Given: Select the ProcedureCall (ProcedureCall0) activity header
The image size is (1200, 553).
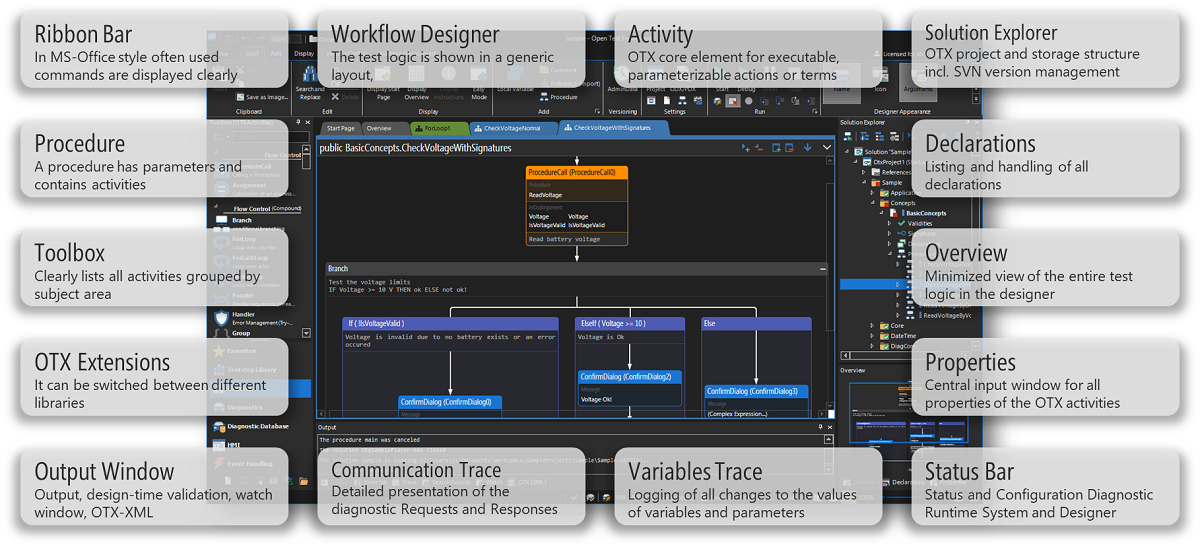Looking at the screenshot, I should coord(577,173).
